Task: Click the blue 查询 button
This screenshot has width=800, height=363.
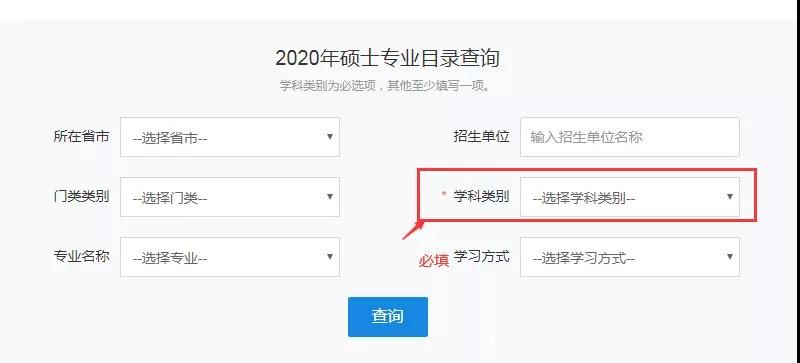Action: [x=388, y=317]
